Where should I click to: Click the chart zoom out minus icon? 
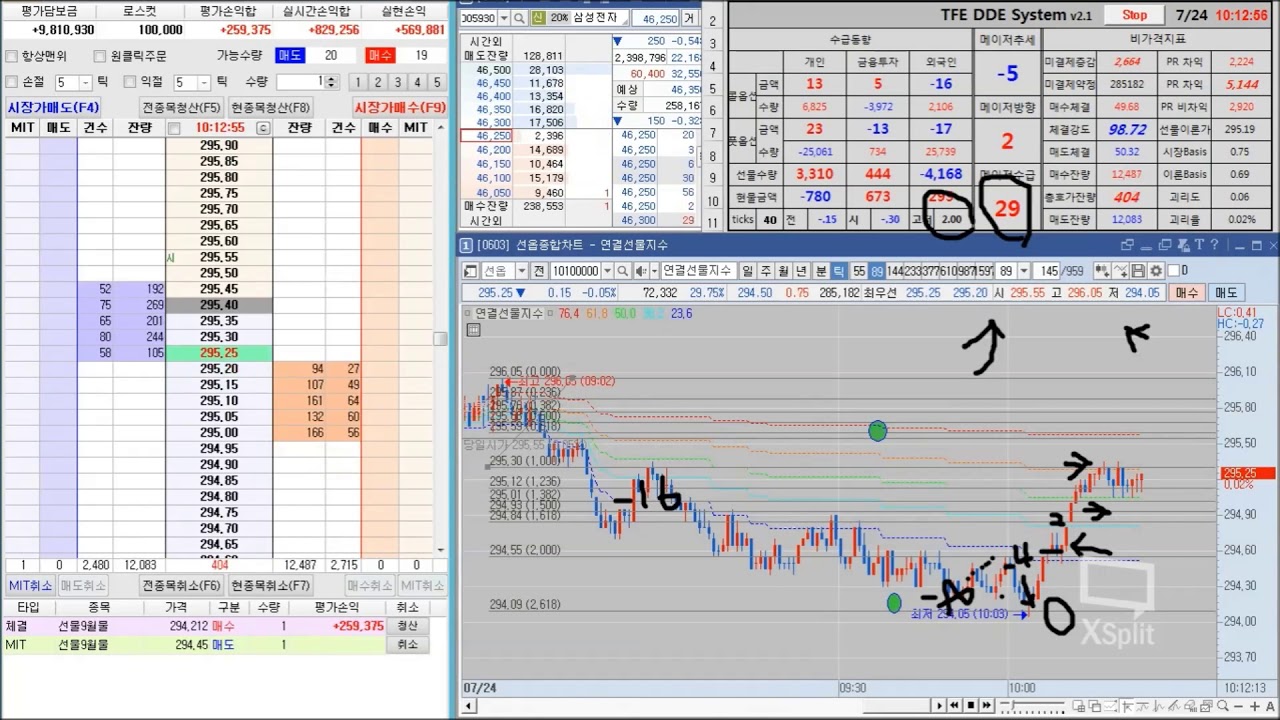pos(1238,706)
